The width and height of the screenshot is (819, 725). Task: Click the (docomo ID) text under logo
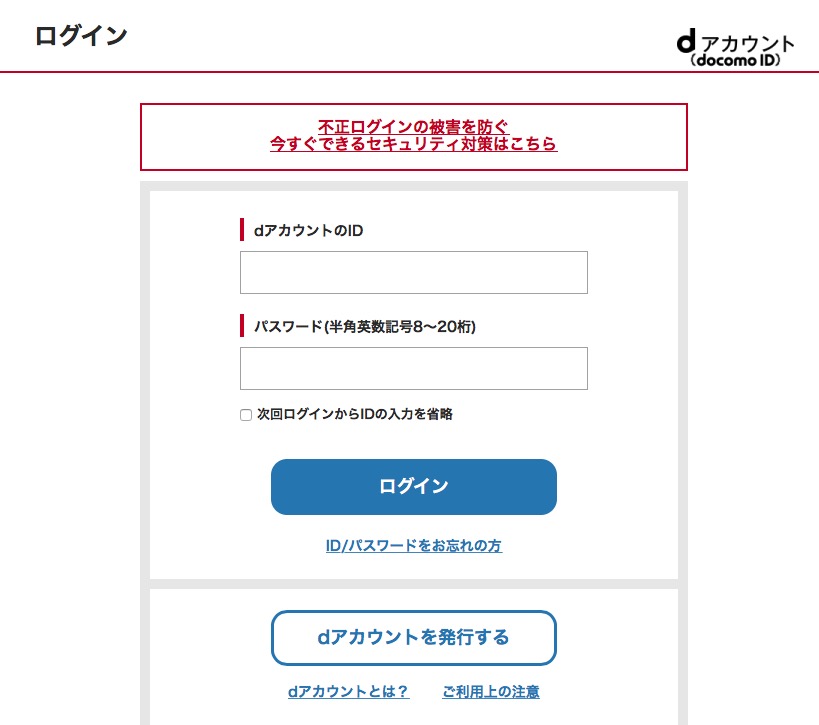click(735, 60)
